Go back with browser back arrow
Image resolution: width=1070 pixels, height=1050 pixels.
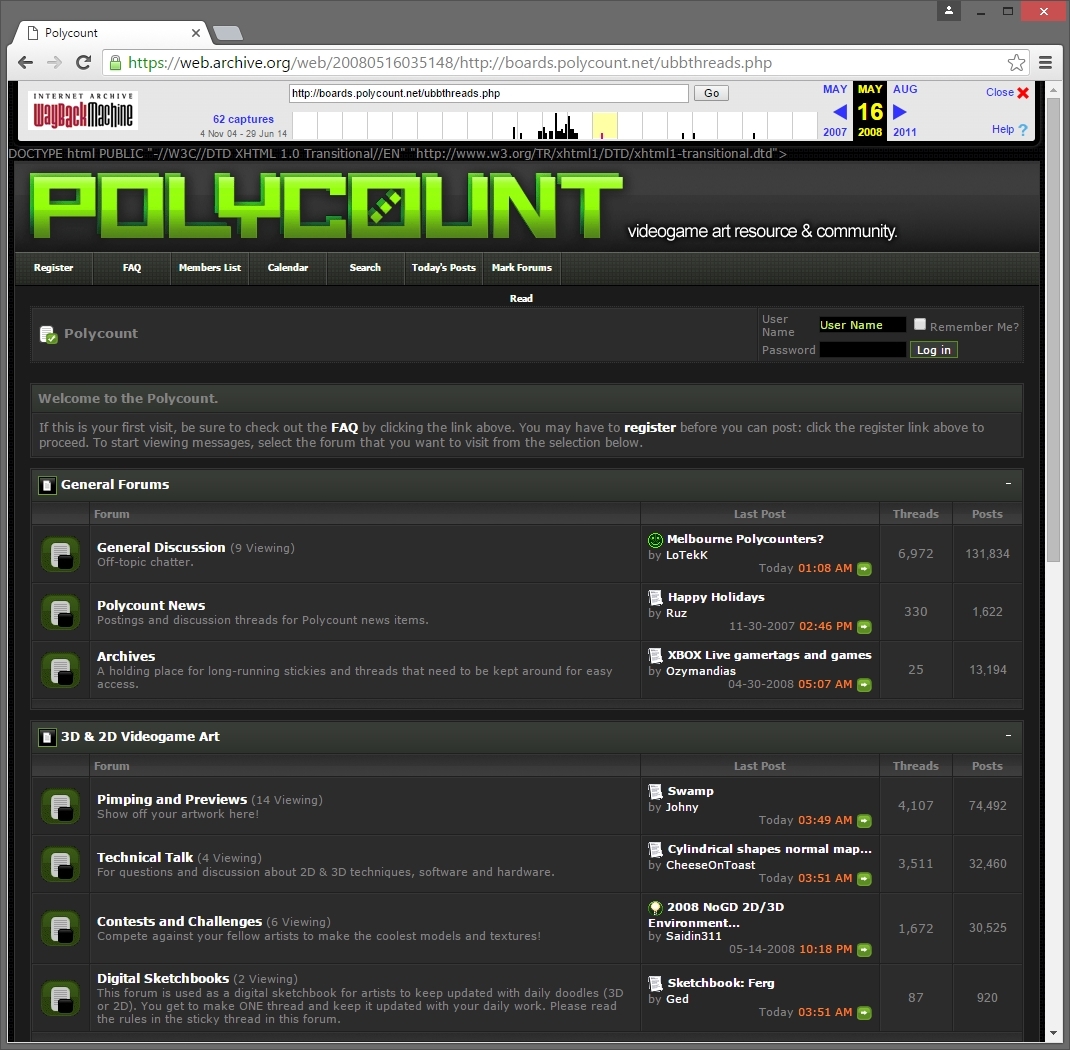pos(25,63)
